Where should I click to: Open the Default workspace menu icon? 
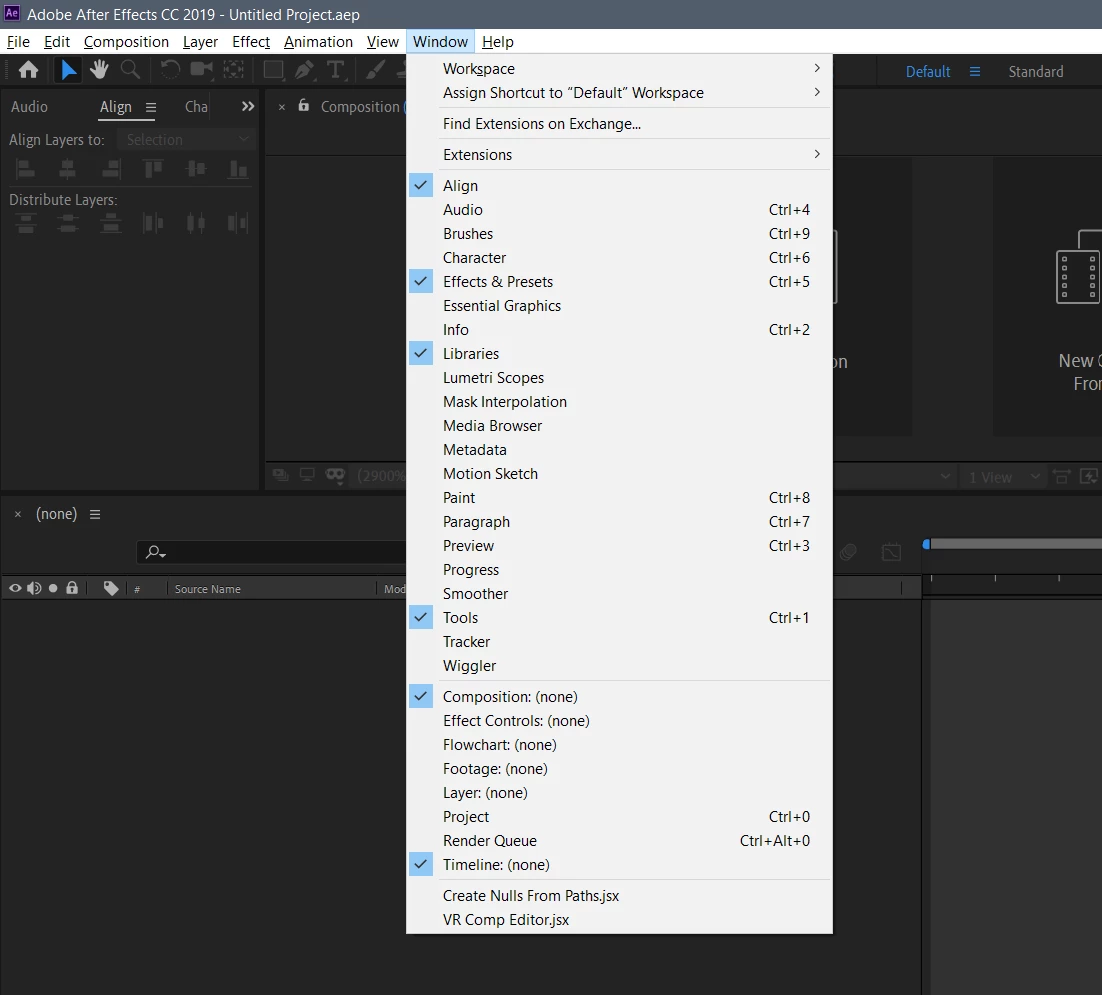974,72
